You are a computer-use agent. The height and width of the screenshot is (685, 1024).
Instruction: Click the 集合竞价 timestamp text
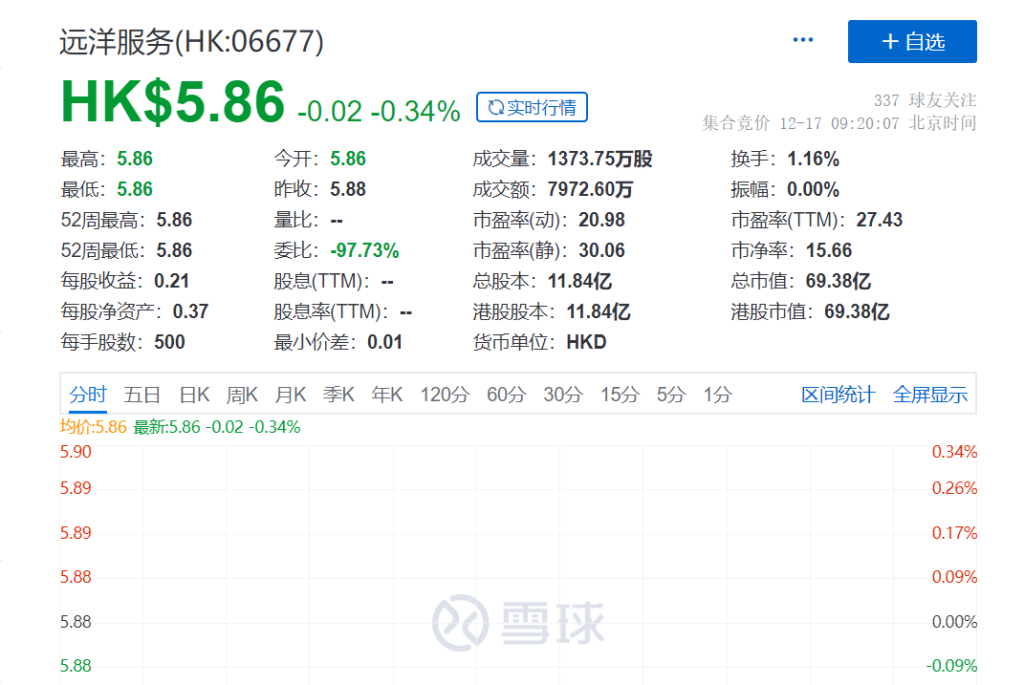(839, 123)
